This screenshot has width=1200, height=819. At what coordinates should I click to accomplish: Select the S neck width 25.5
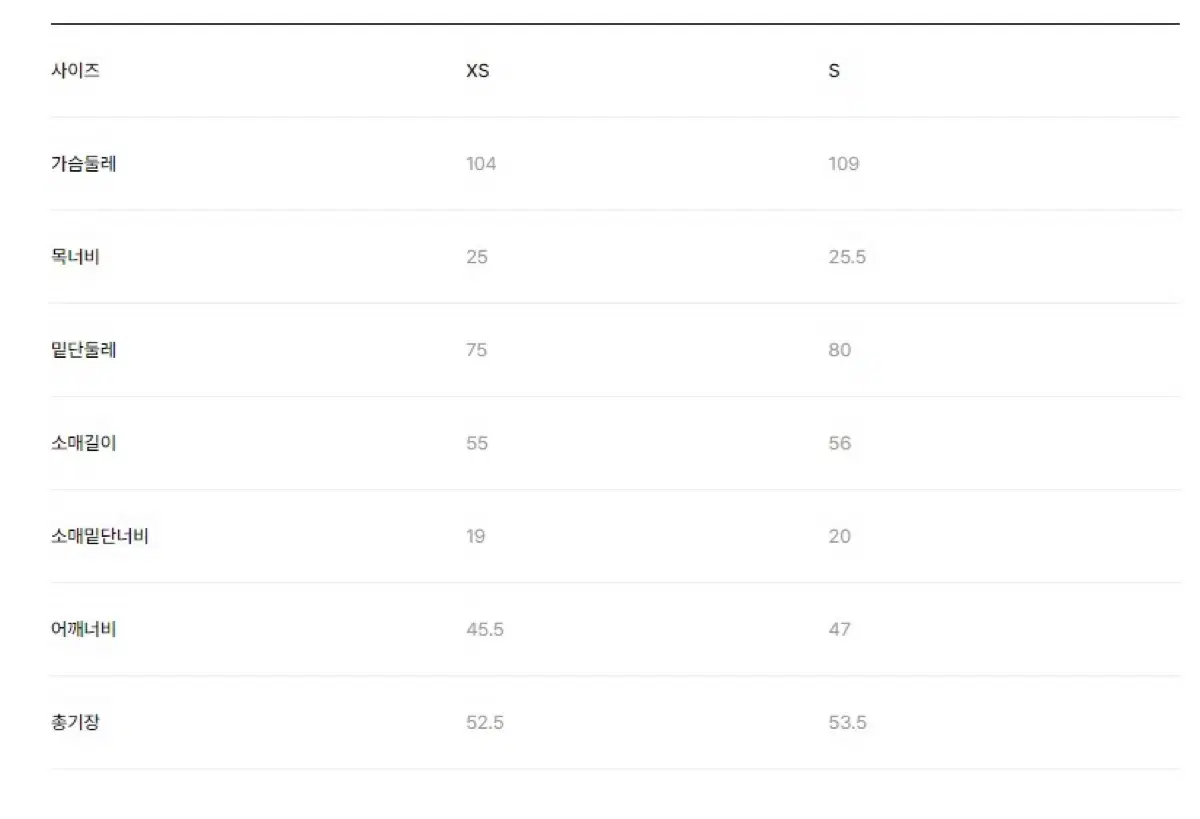(847, 257)
